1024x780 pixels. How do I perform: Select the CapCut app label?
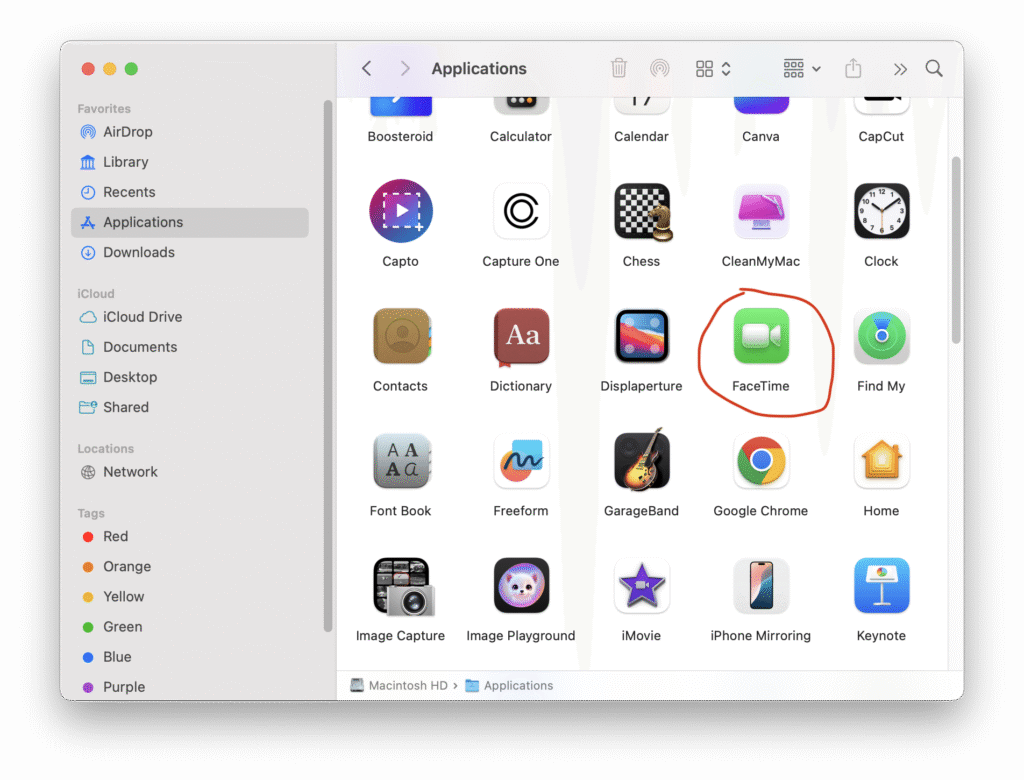[881, 137]
